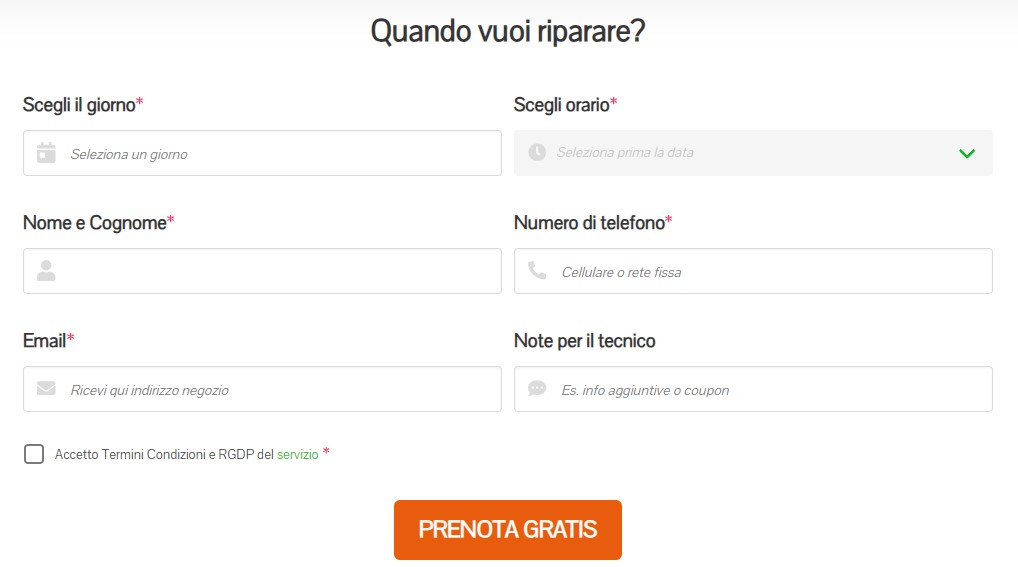Click the Numero di telefono label
1018x567 pixels.
[589, 223]
